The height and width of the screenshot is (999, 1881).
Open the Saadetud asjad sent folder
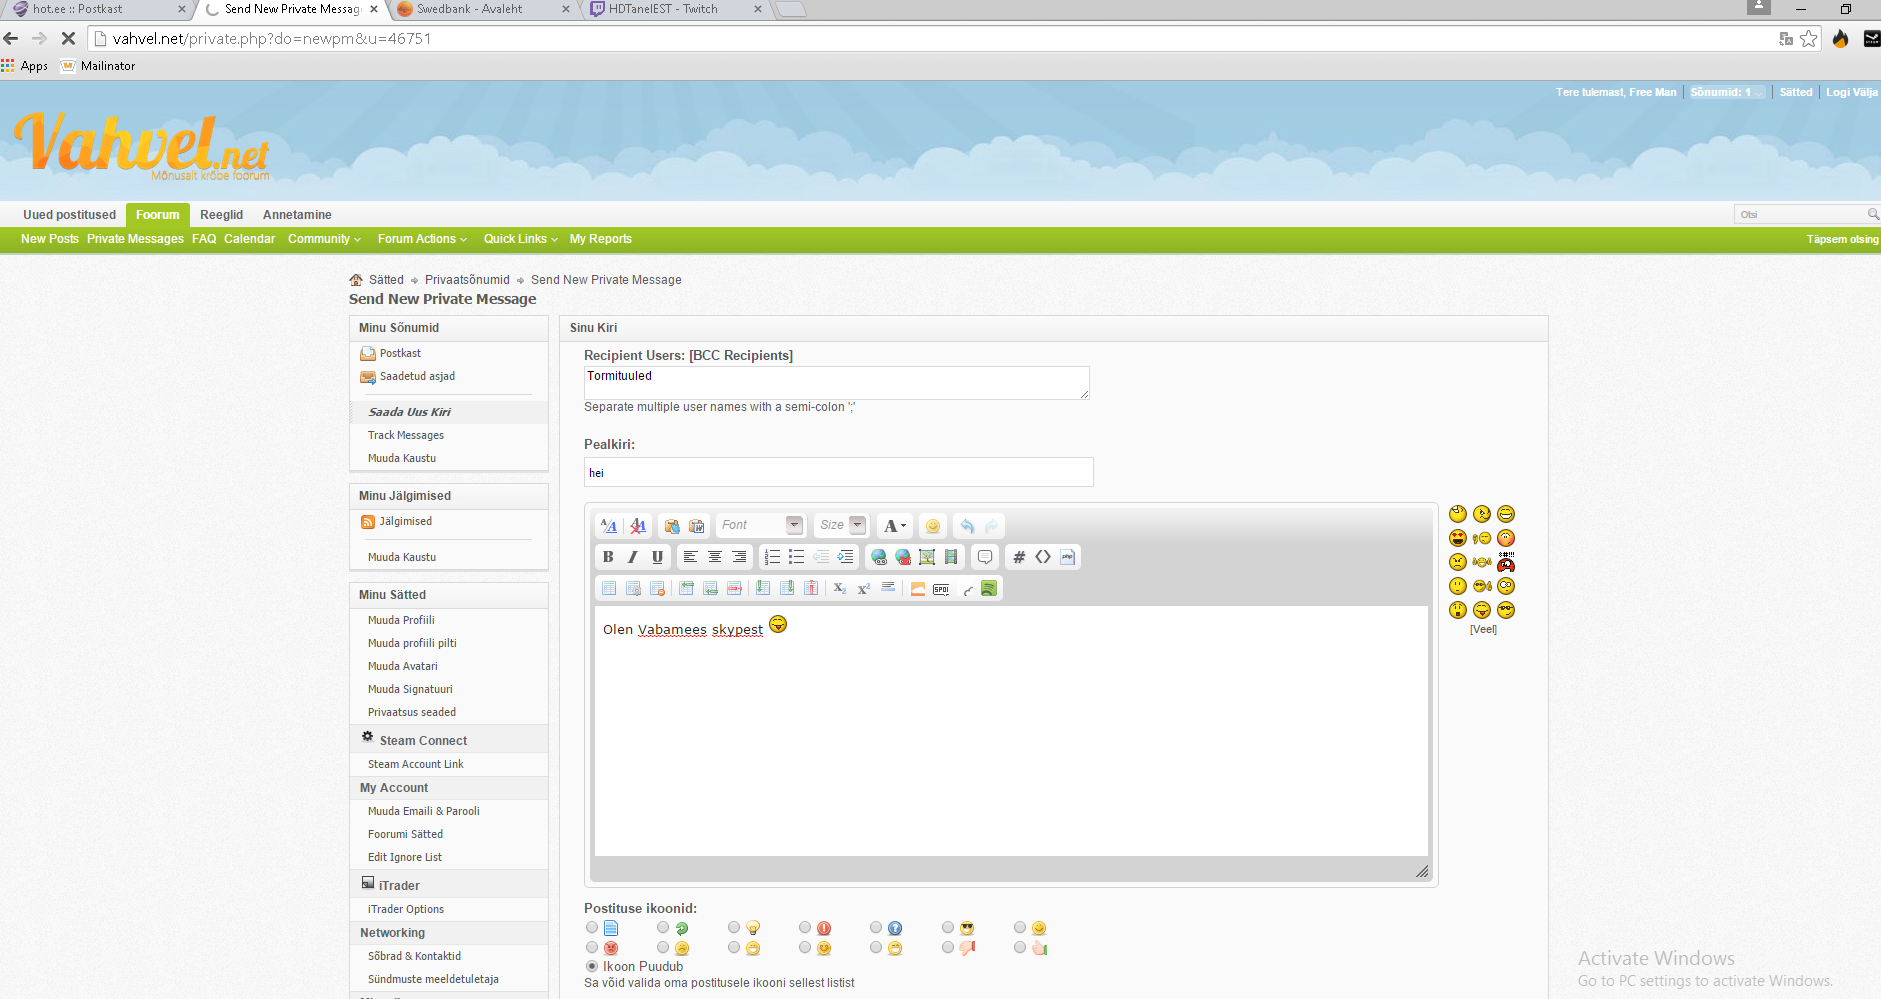tap(417, 376)
